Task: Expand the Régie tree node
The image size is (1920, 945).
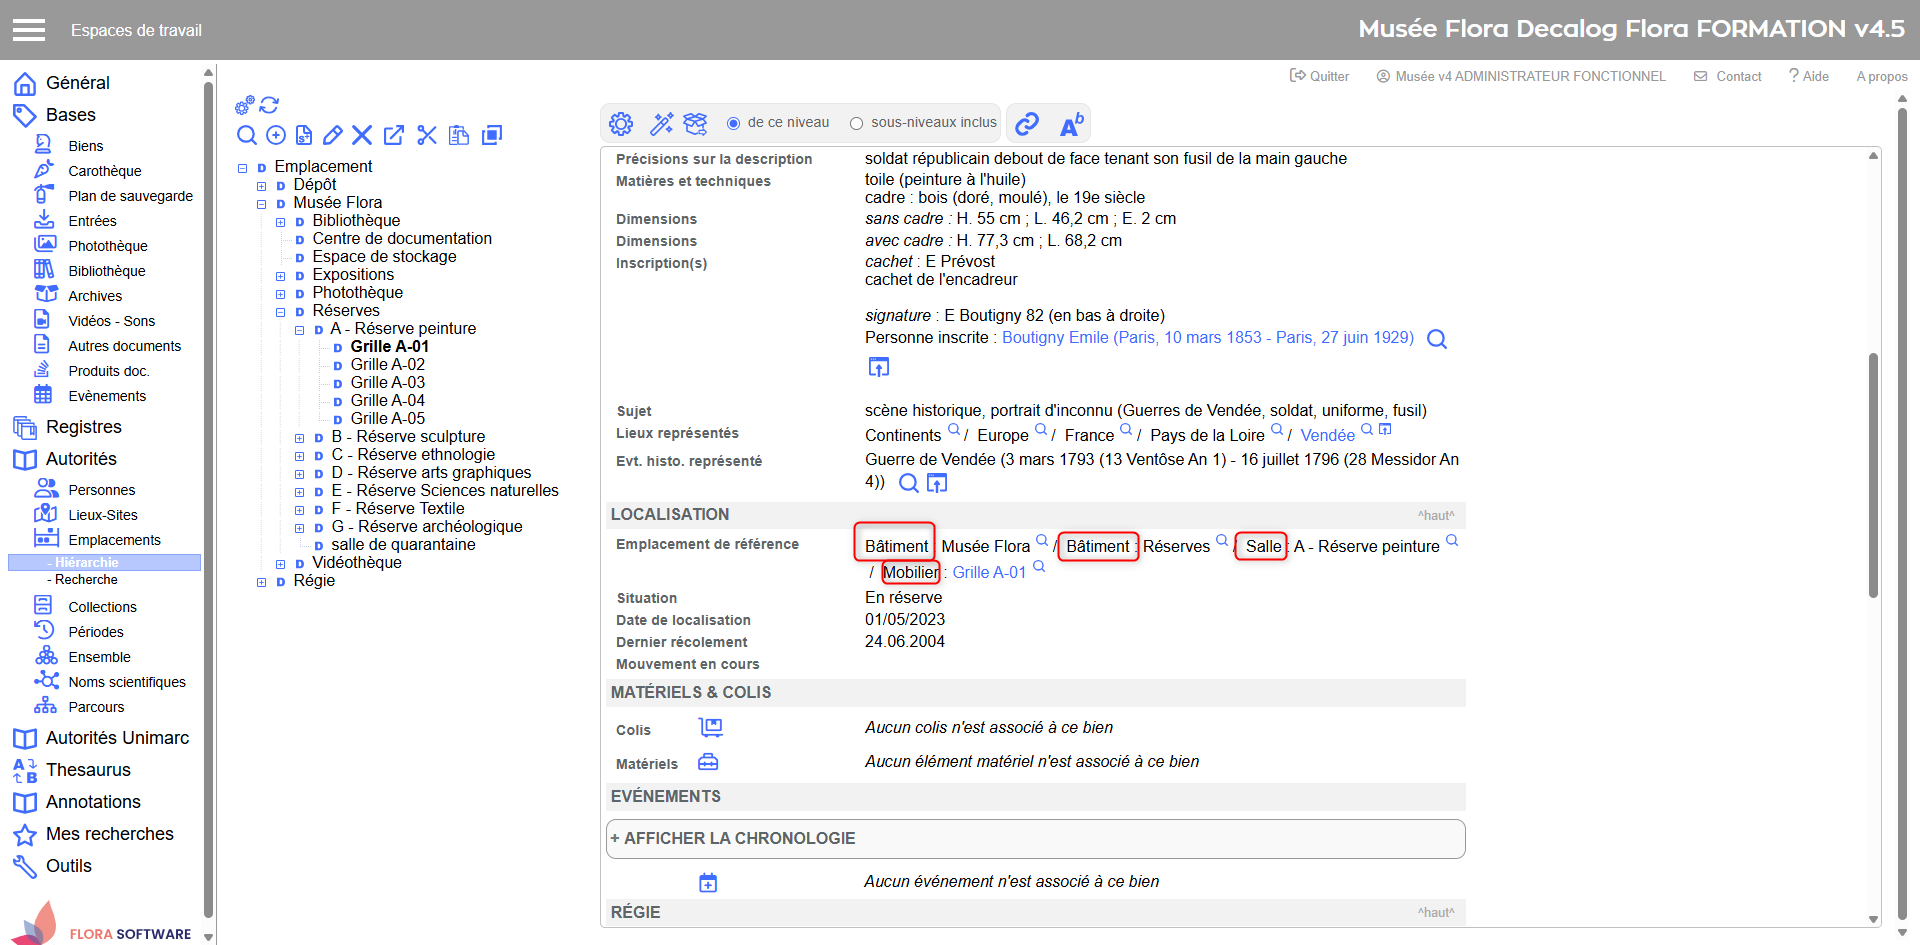Action: coord(262,582)
